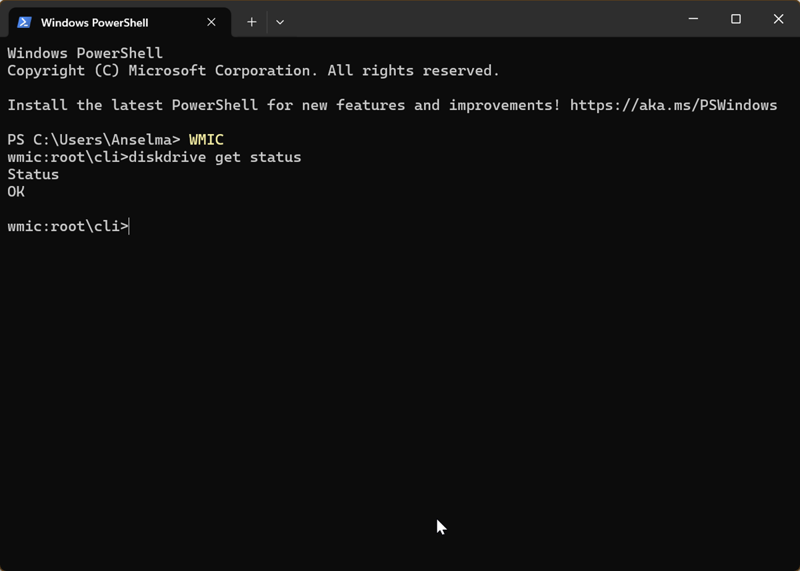The image size is (800, 571).
Task: Select the Windows PowerShell tab
Action: click(100, 21)
